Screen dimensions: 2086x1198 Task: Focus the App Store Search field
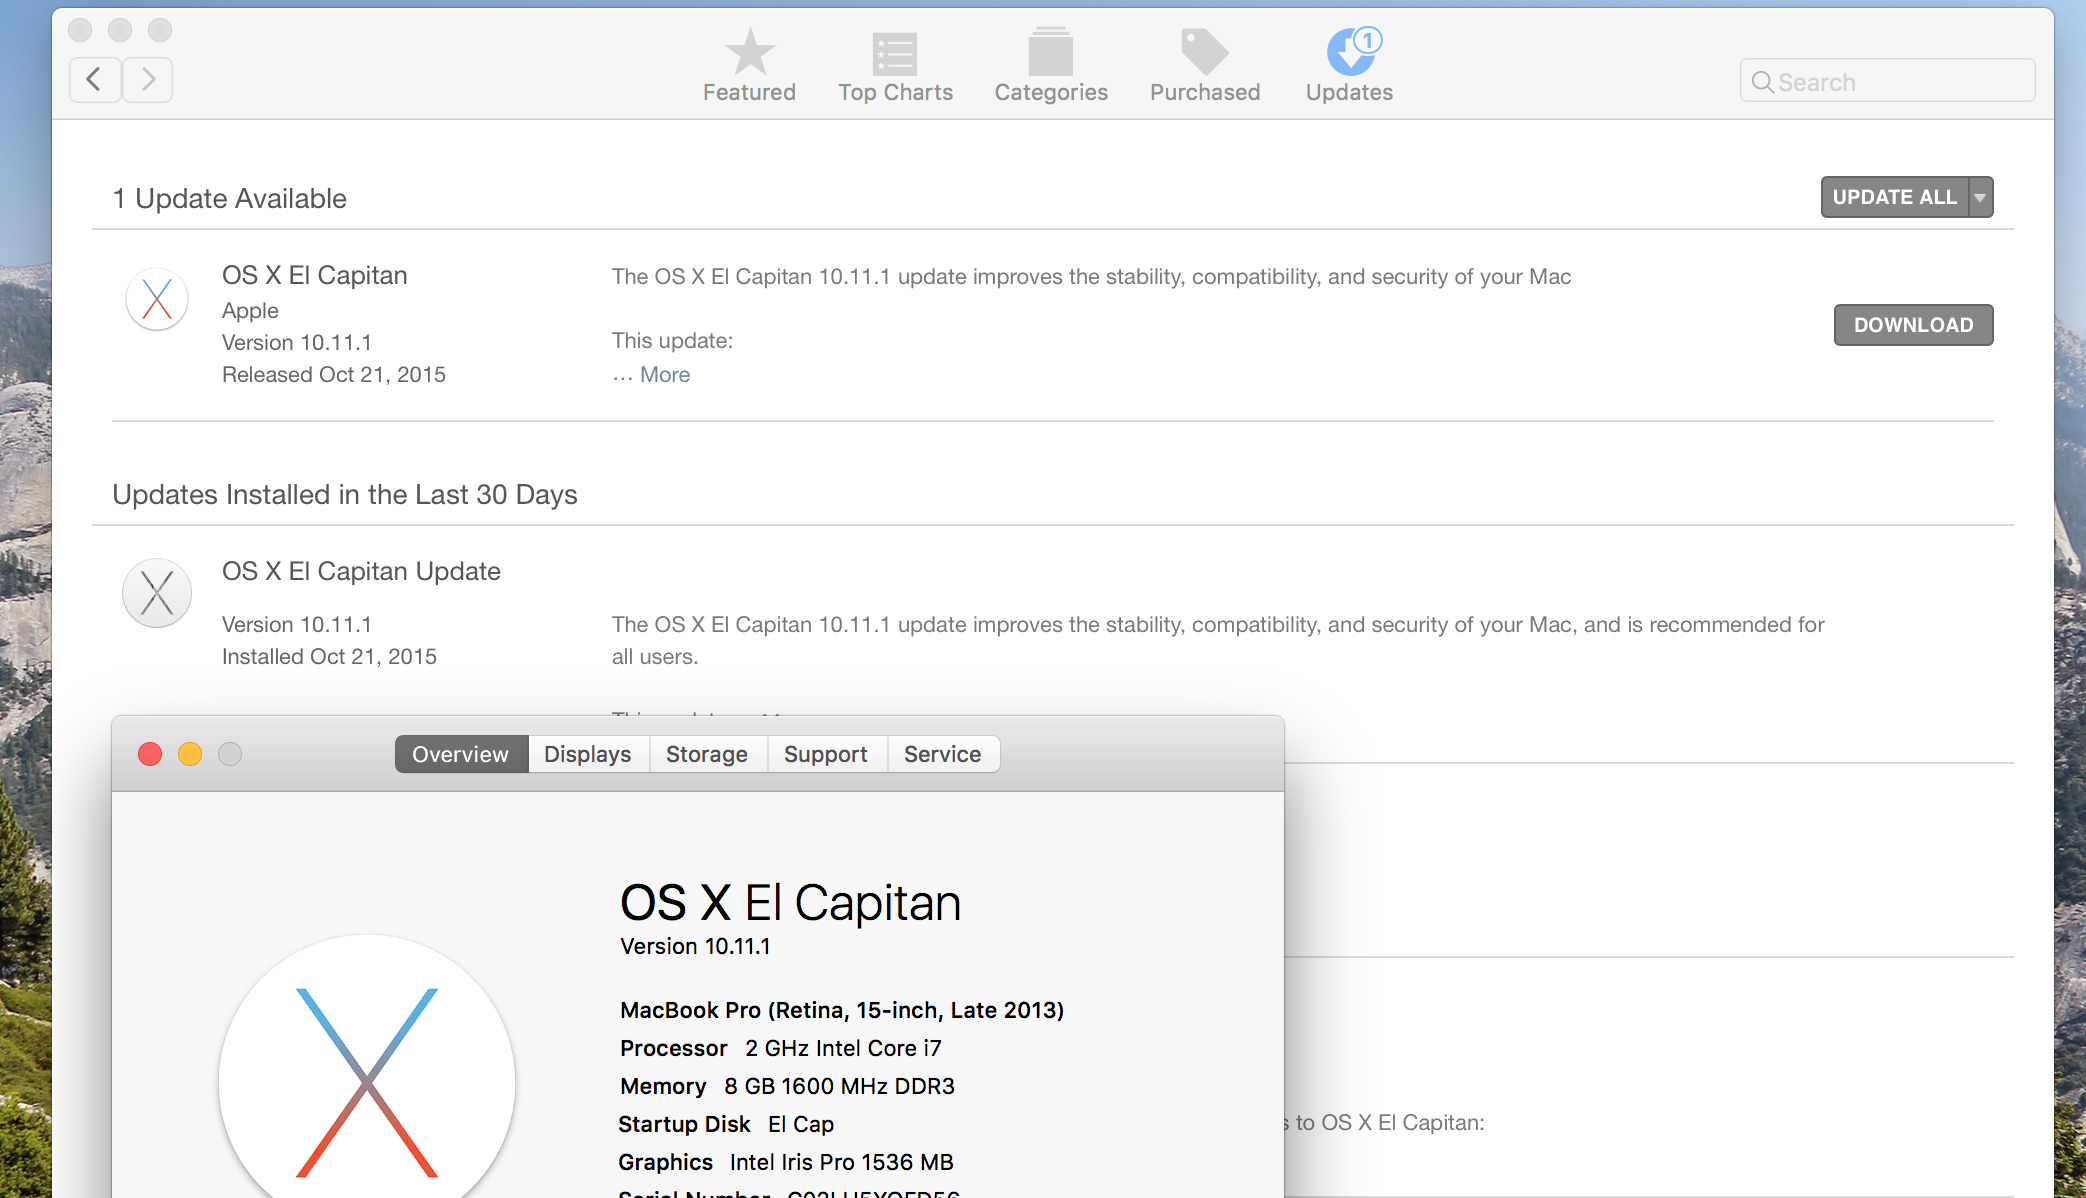tap(1887, 81)
